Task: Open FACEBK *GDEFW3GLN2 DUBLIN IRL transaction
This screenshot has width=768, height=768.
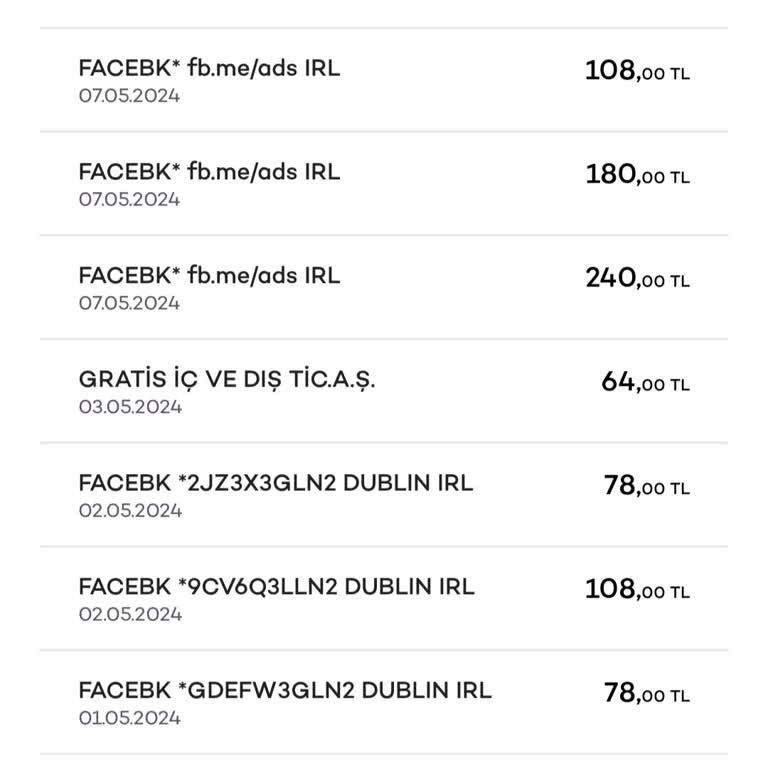Action: coord(384,702)
